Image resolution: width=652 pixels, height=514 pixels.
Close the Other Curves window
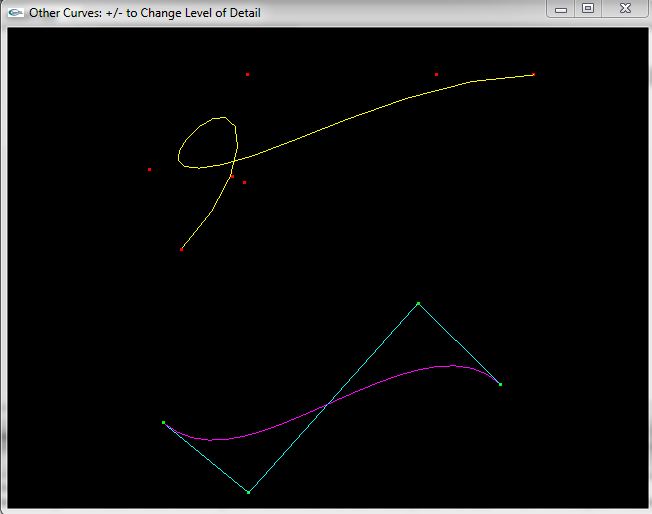point(625,9)
